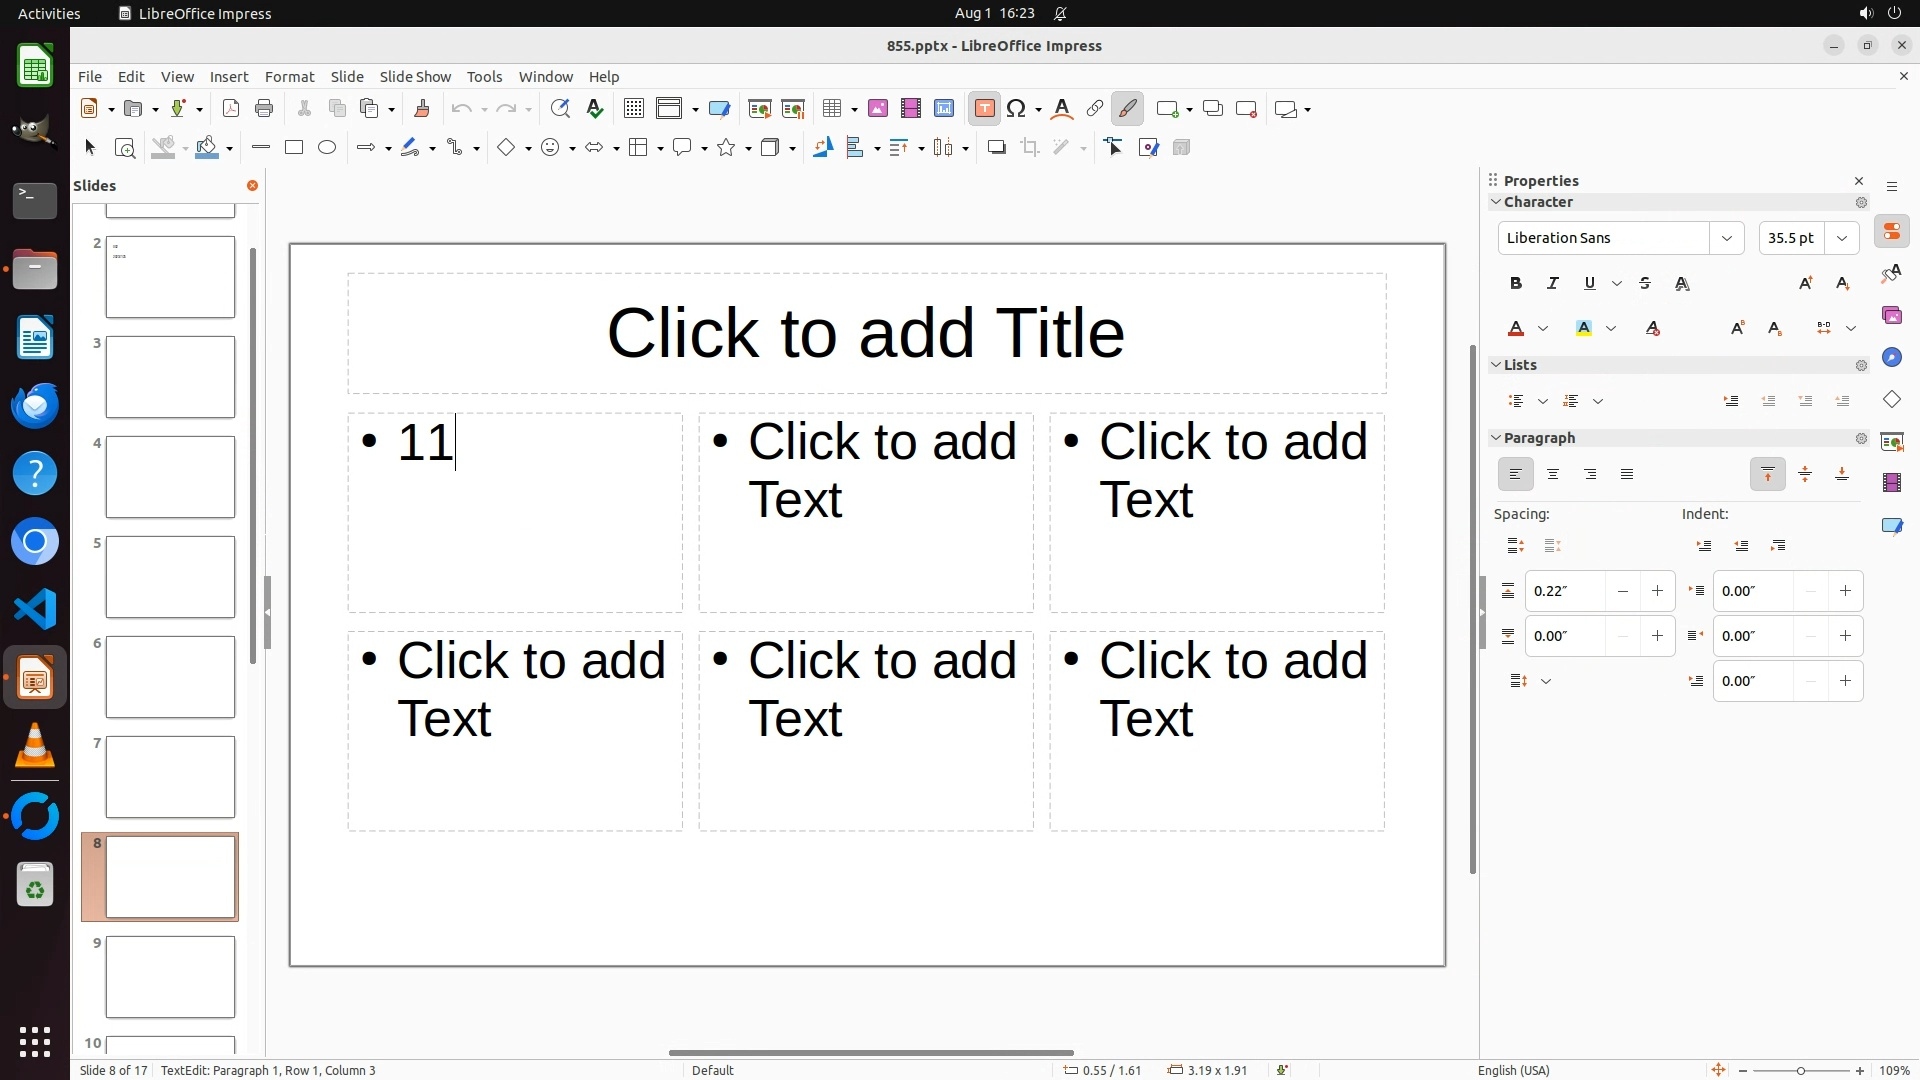Select slide 5 thumbnail

pos(170,577)
